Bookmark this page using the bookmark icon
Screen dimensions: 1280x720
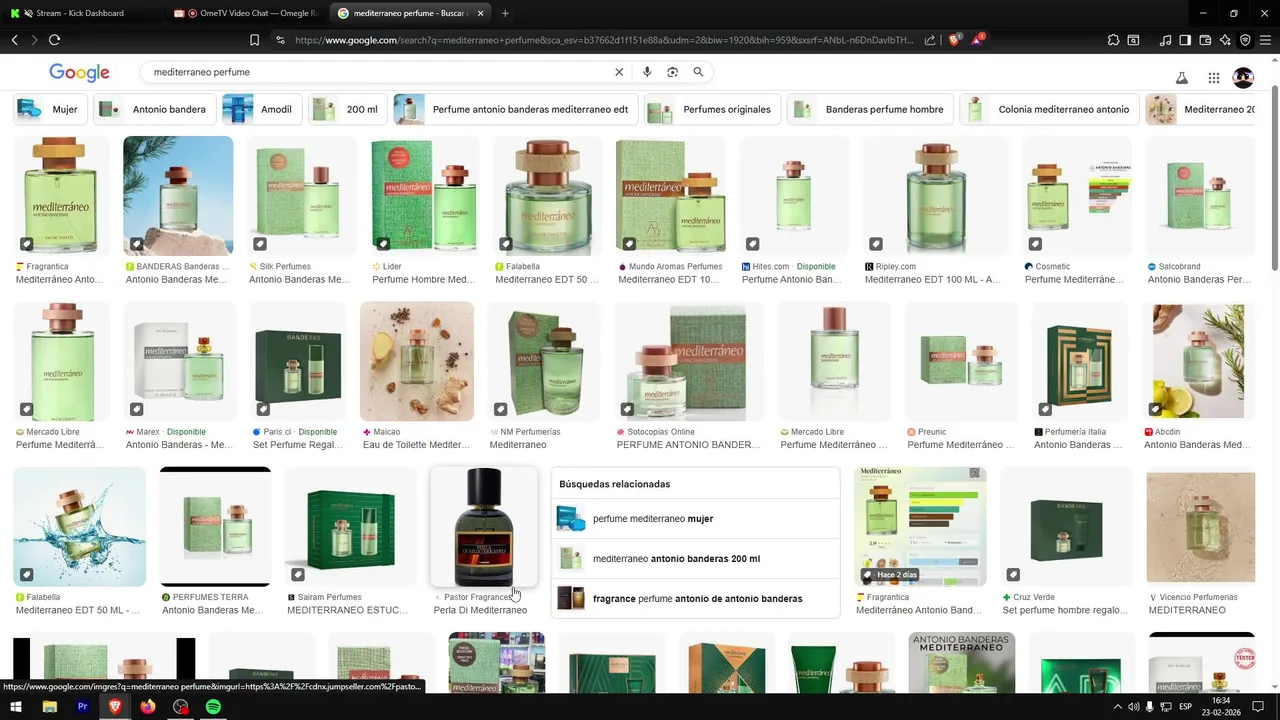[254, 40]
